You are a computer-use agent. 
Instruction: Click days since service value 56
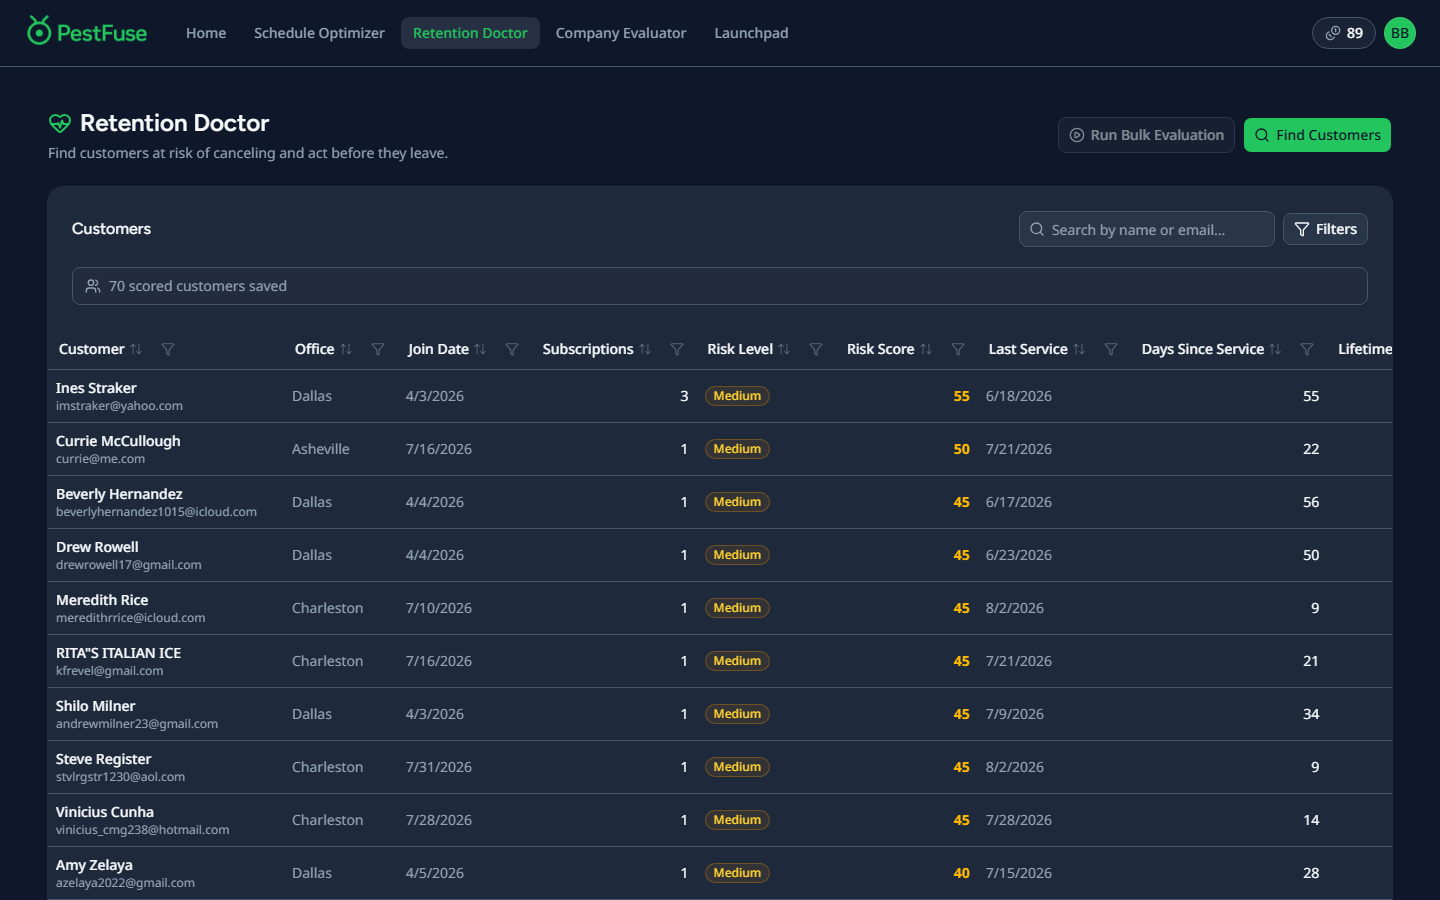pyautogui.click(x=1311, y=502)
